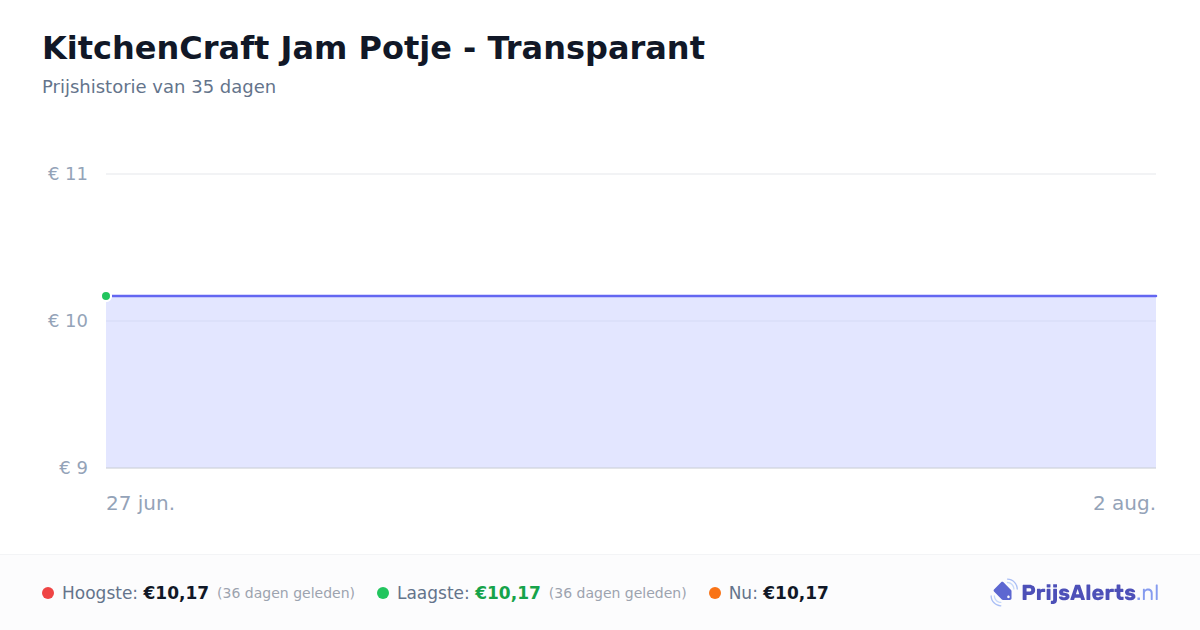Click the chart title KitchenCraft Jam Potje
The height and width of the screenshot is (630, 1200).
[373, 48]
